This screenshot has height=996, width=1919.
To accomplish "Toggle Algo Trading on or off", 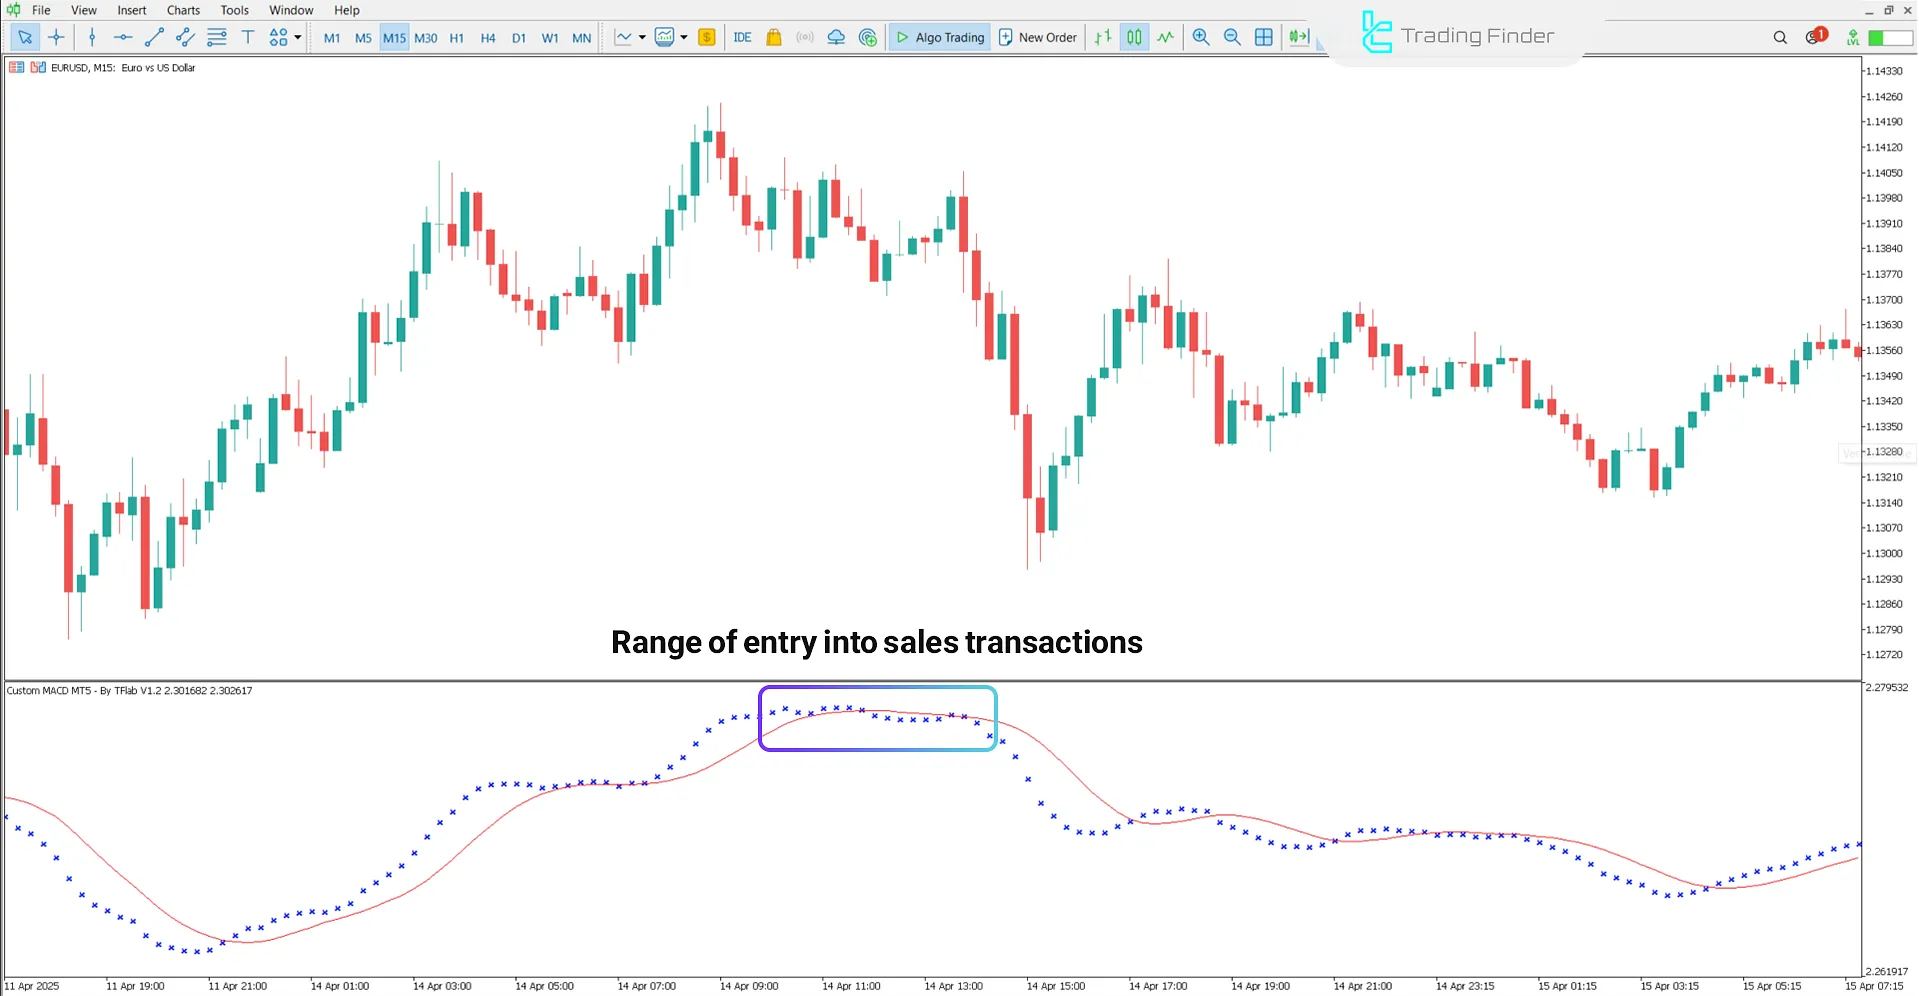I will pos(938,37).
